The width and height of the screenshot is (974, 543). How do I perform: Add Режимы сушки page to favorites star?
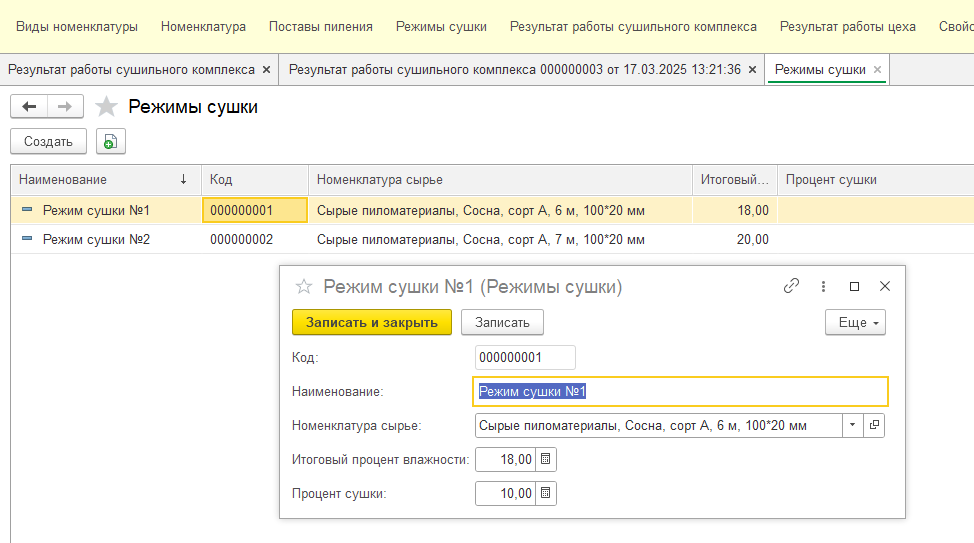point(106,107)
